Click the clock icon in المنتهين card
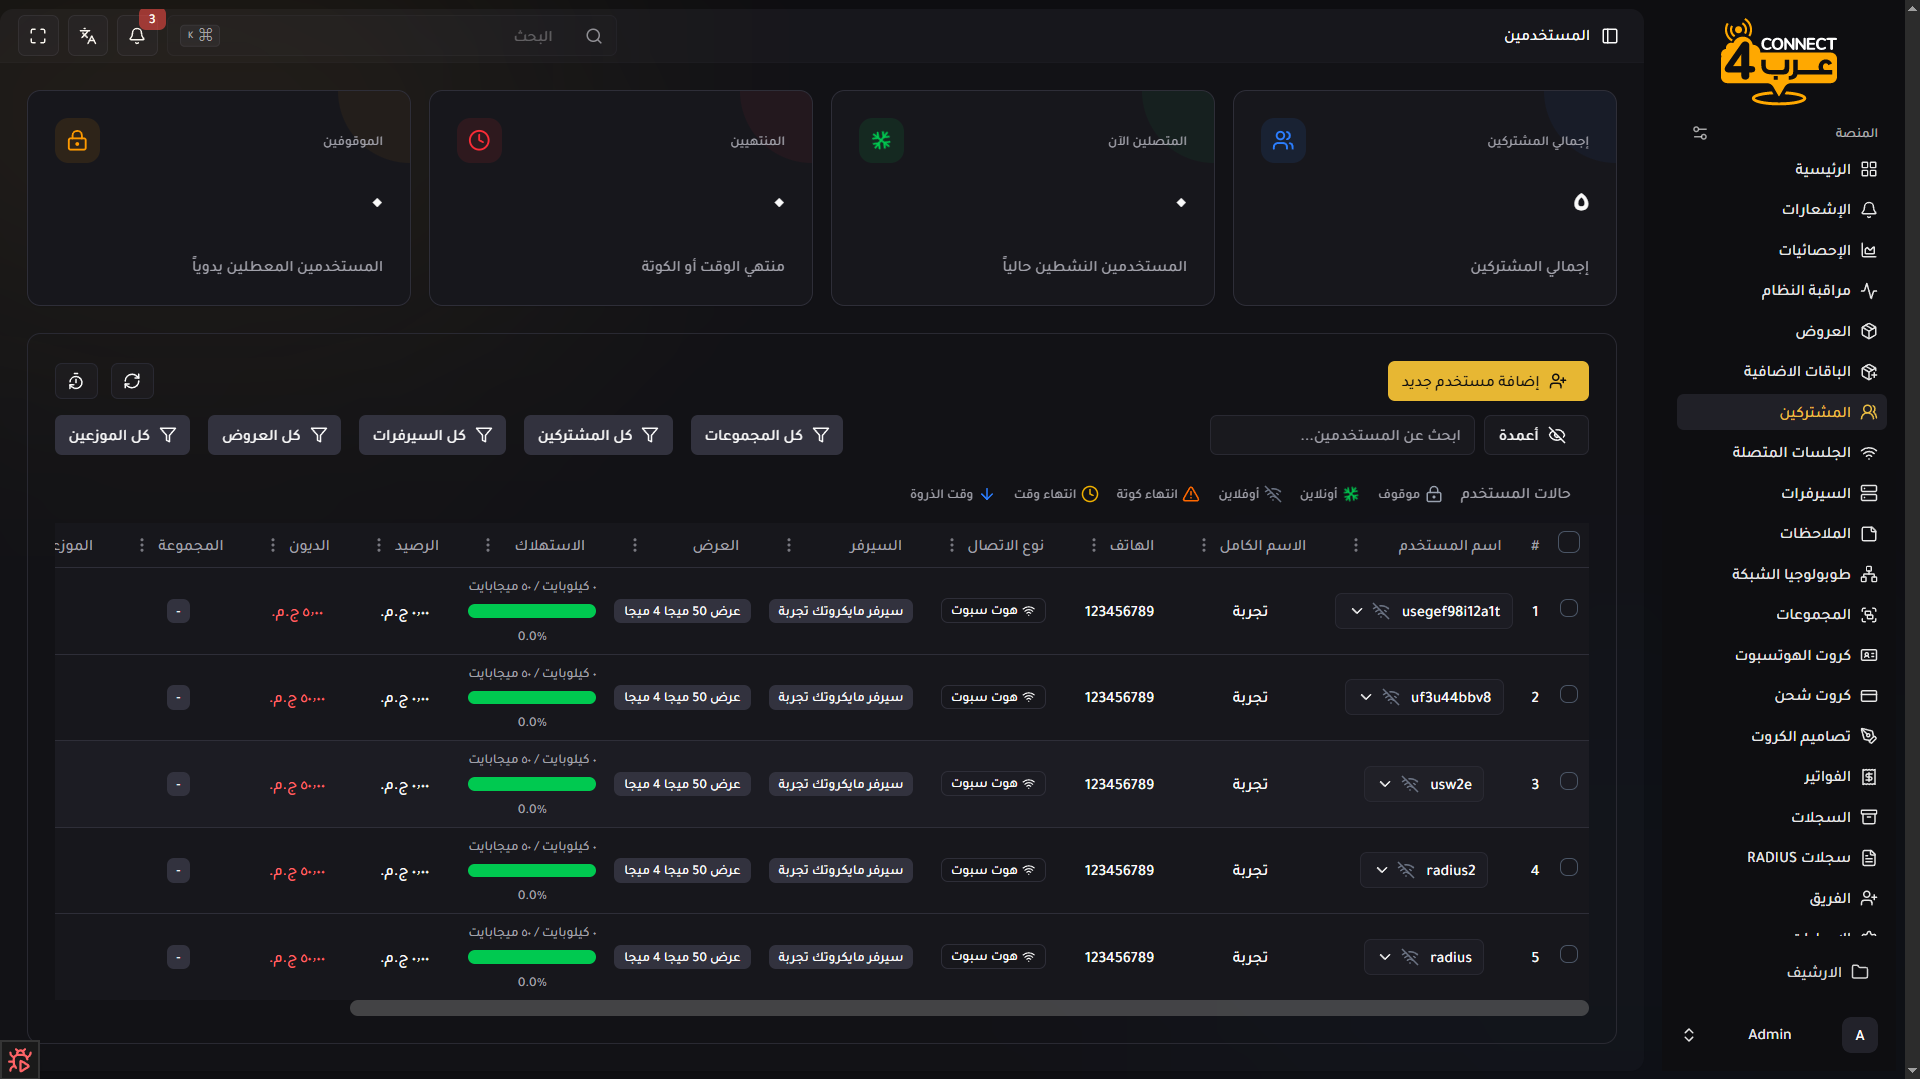The image size is (1920, 1079). (479, 141)
